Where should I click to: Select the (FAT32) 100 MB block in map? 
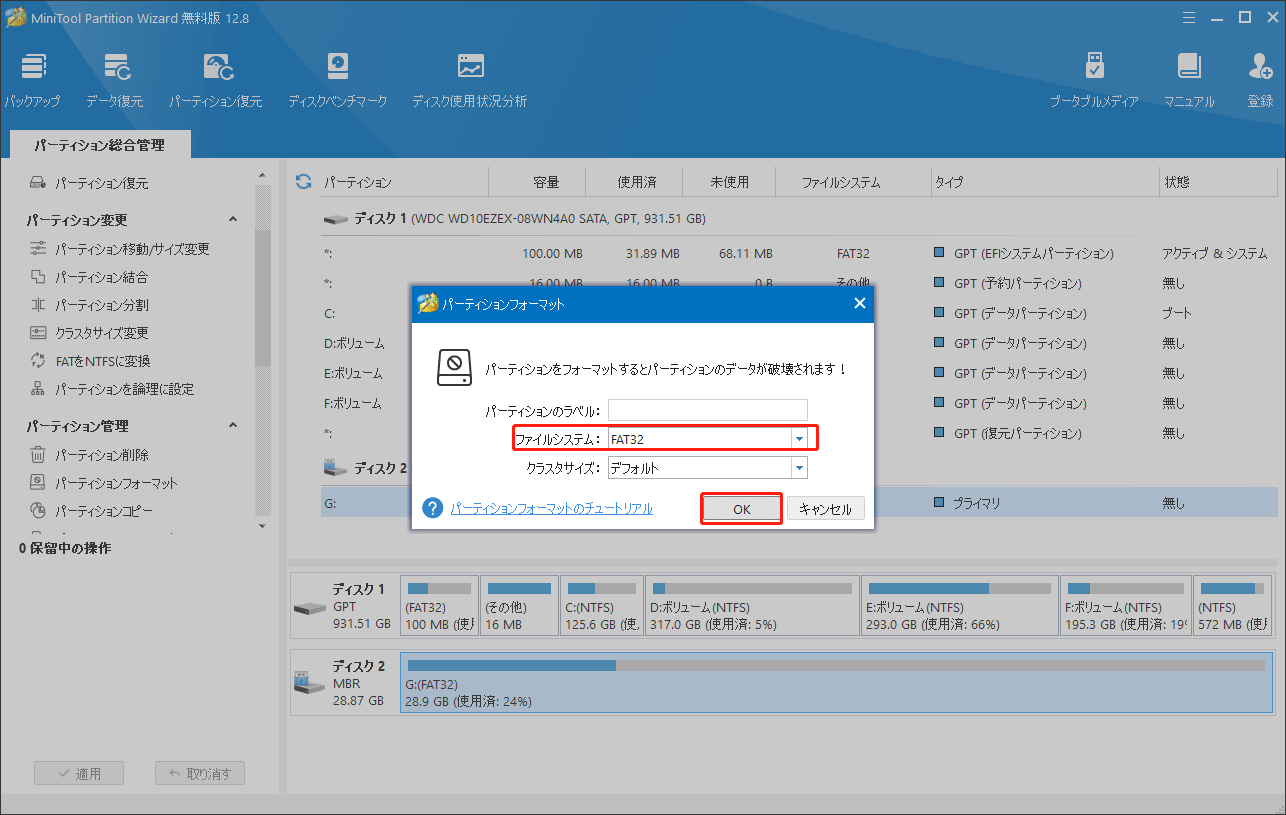(x=439, y=606)
